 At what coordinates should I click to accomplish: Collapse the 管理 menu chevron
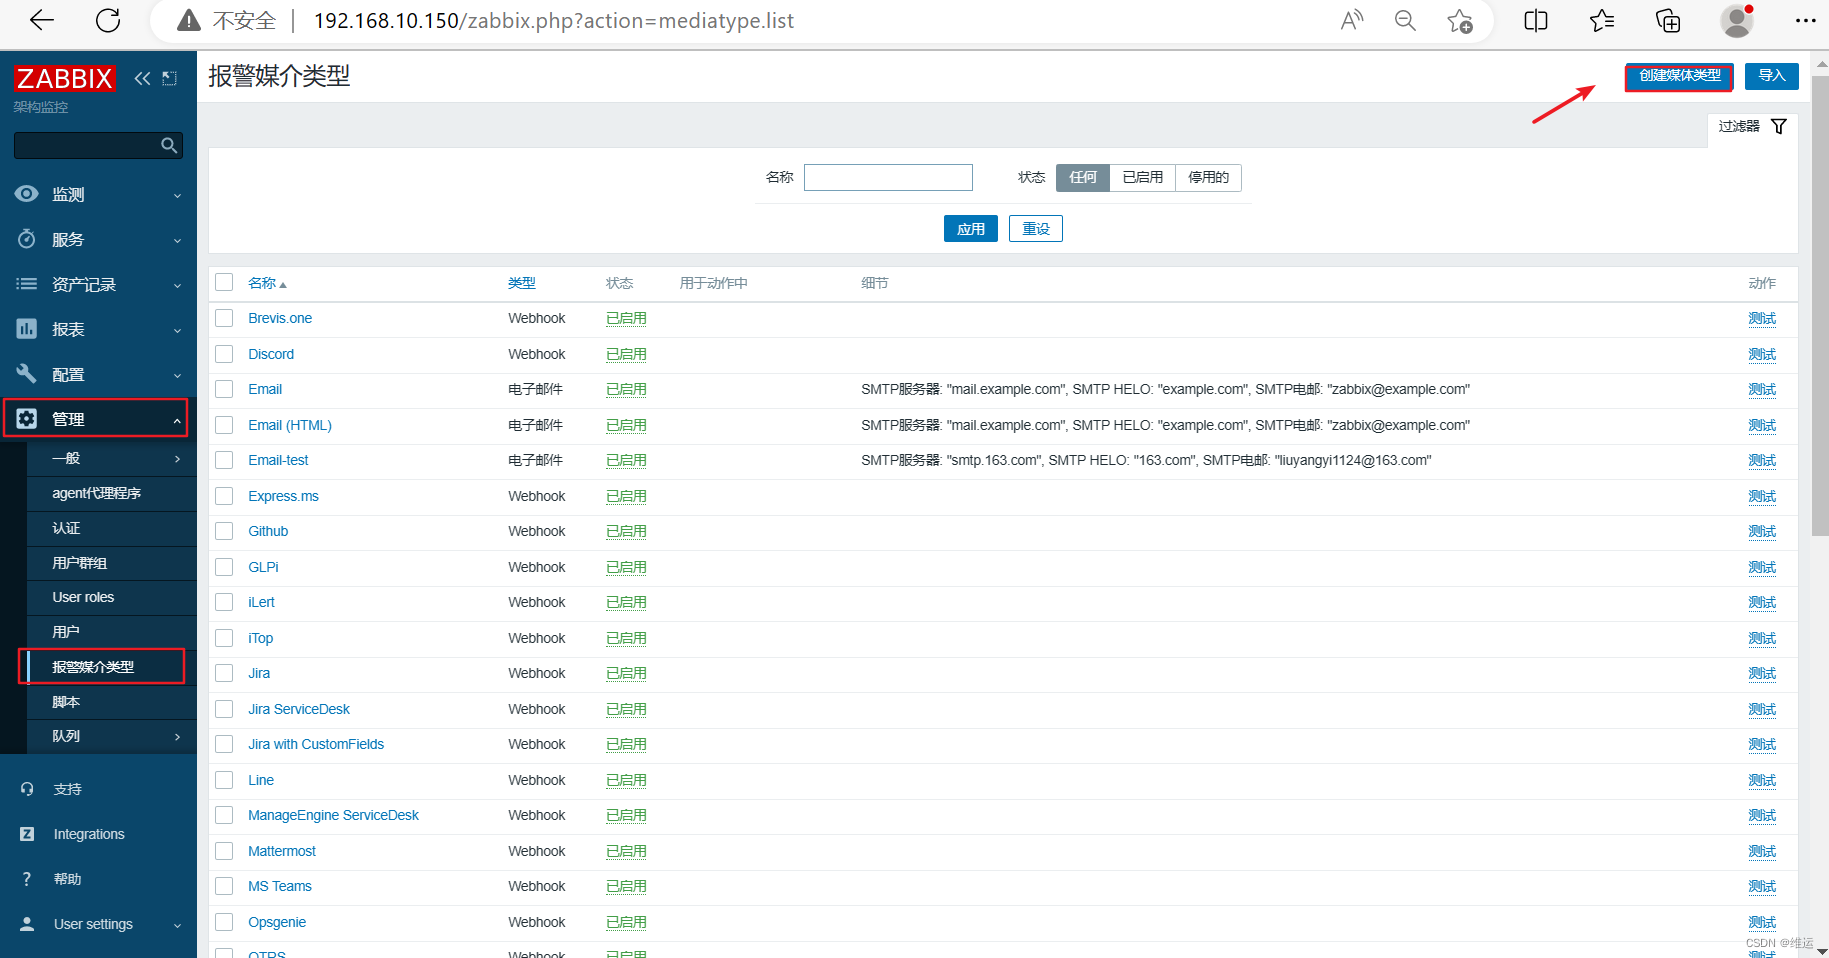click(x=178, y=421)
